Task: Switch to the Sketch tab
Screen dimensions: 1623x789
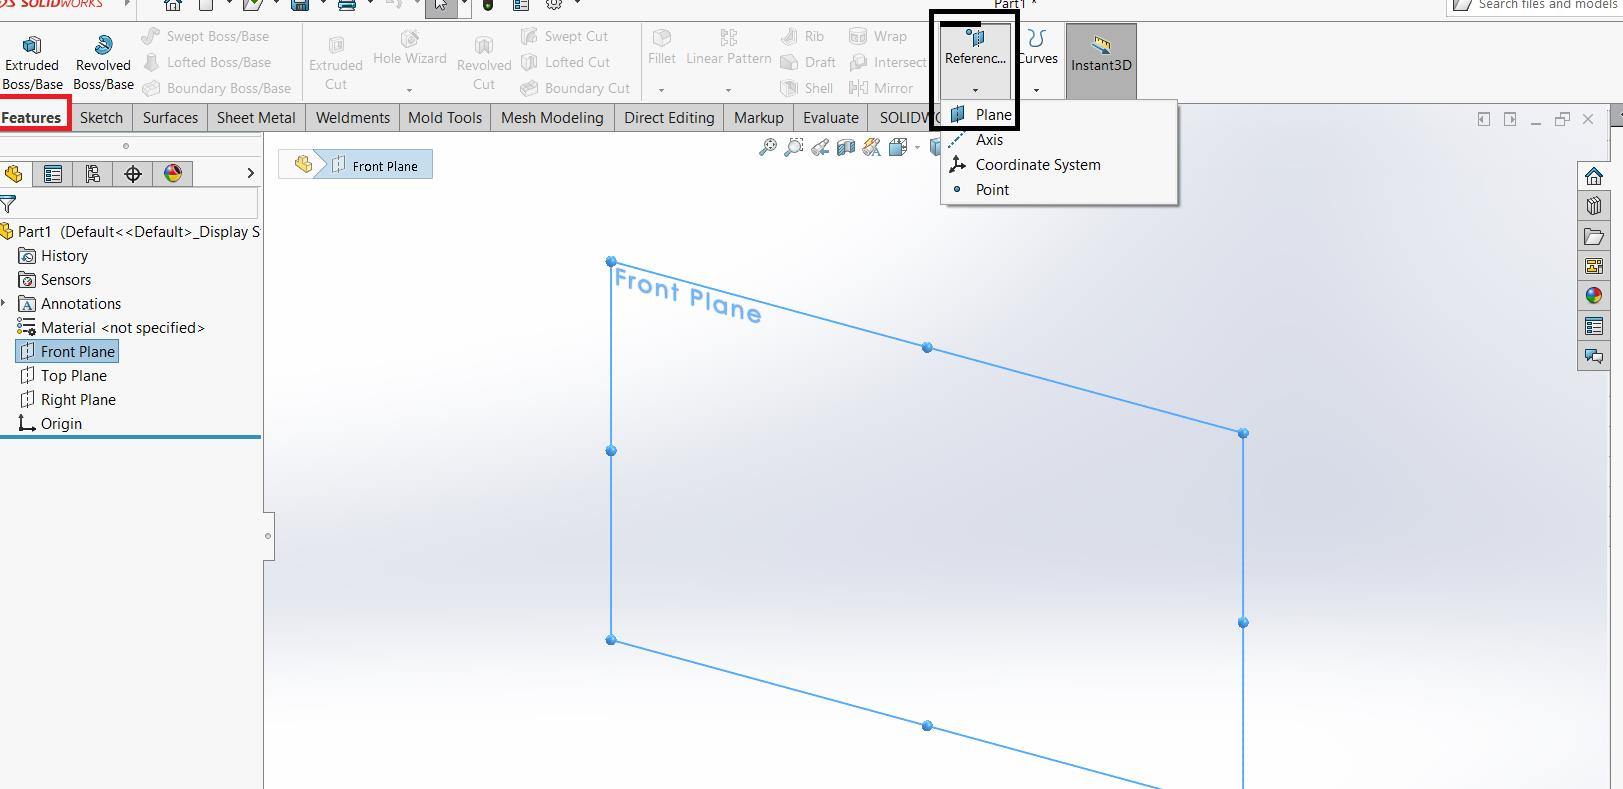Action: coord(101,117)
